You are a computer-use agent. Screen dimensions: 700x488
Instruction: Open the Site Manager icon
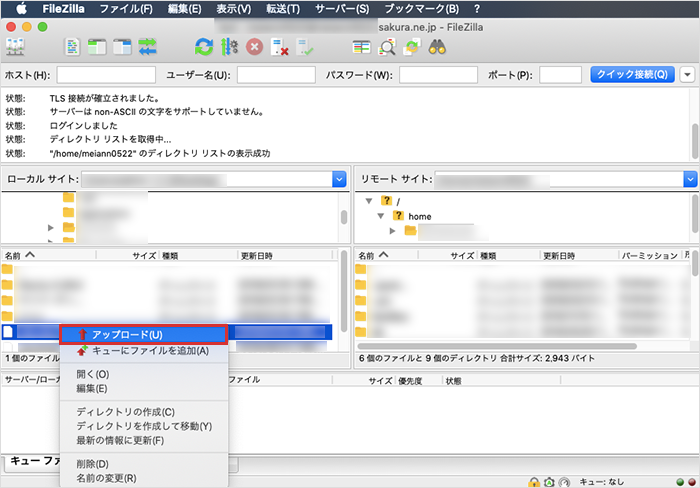point(16,46)
